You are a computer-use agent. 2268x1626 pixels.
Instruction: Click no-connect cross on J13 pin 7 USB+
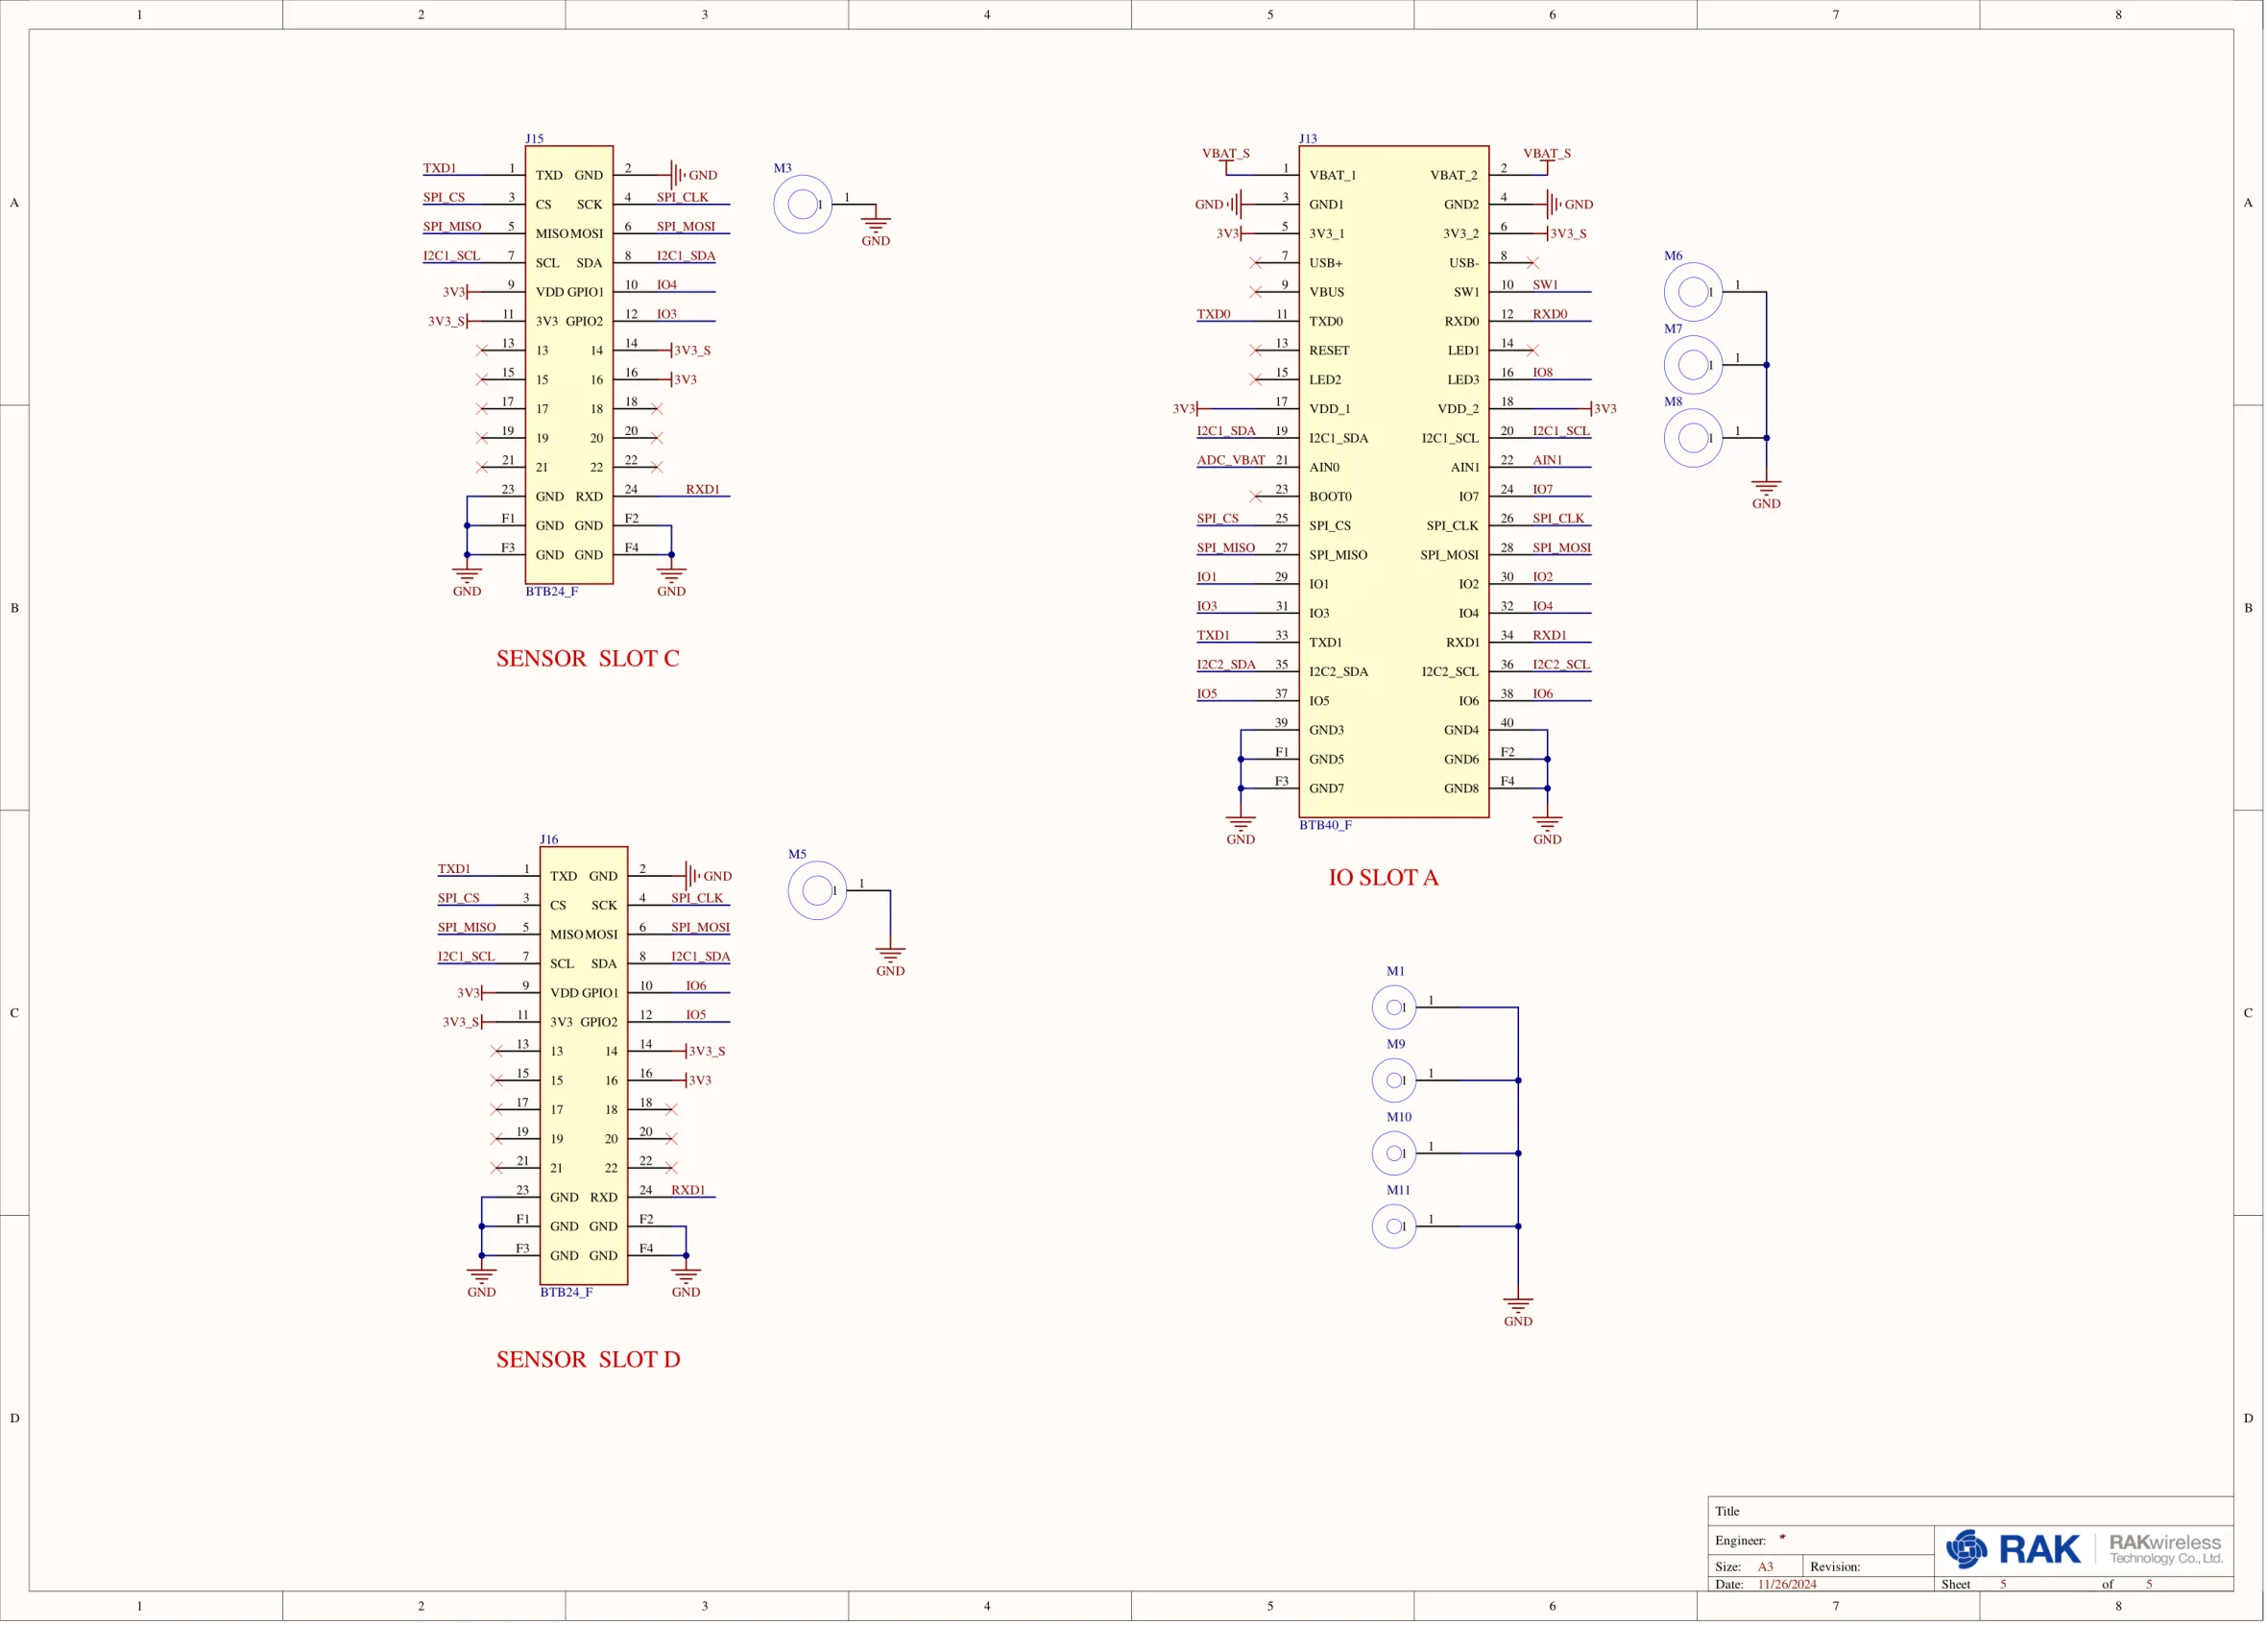click(1255, 263)
